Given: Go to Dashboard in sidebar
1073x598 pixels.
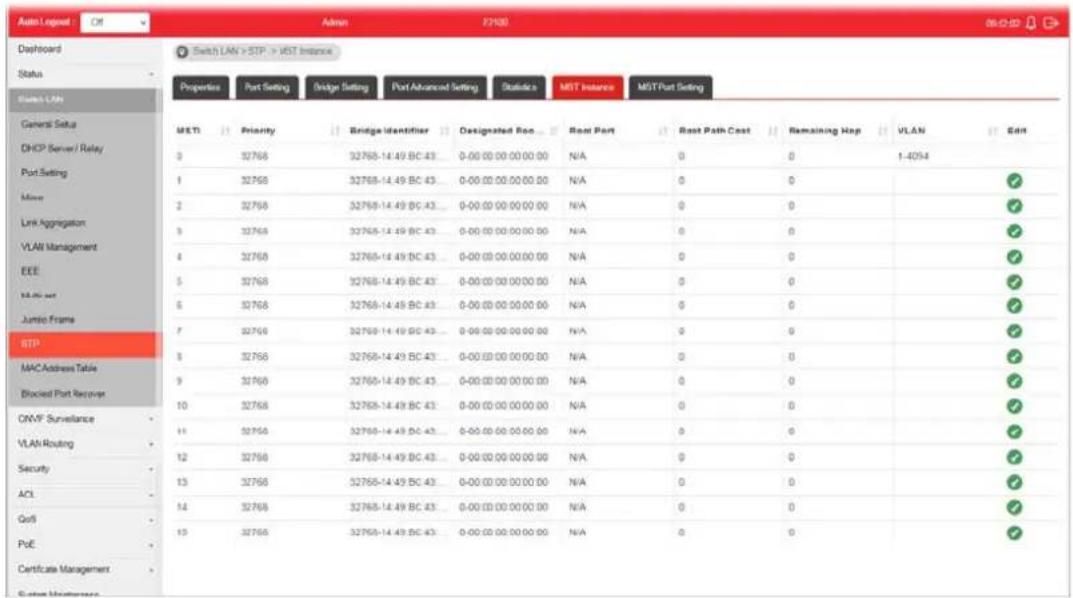Looking at the screenshot, I should [40, 49].
